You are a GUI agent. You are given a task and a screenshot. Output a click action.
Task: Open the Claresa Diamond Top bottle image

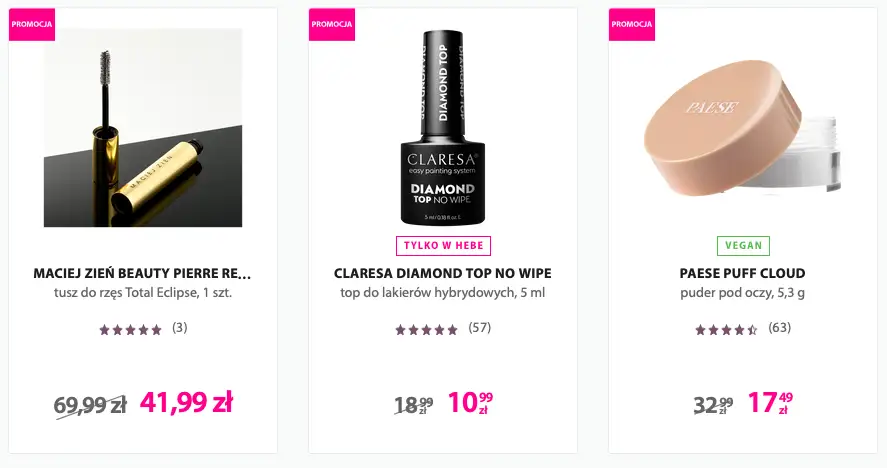(x=442, y=128)
